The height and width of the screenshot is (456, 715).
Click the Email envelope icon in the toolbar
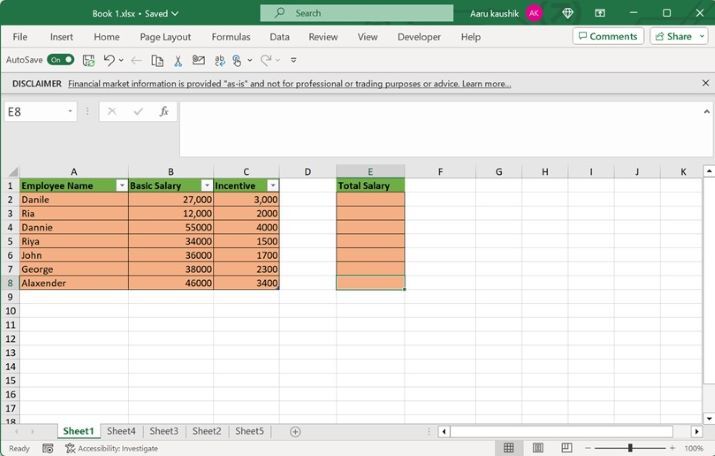[198, 60]
